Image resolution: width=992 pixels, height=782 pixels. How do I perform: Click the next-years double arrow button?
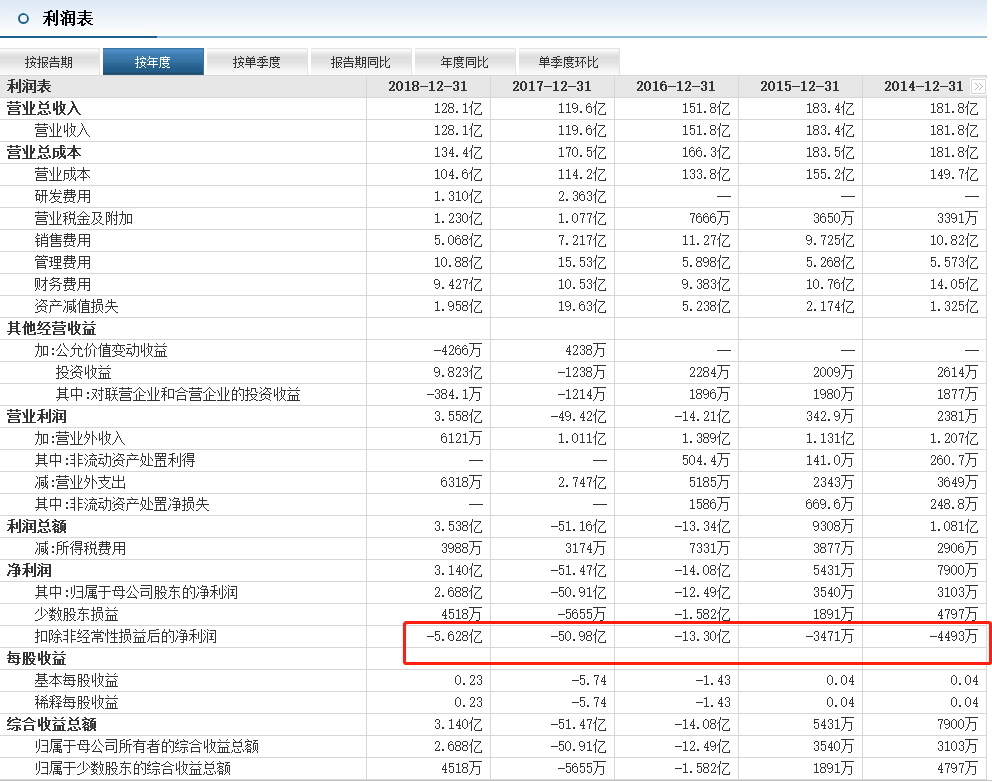click(x=977, y=87)
